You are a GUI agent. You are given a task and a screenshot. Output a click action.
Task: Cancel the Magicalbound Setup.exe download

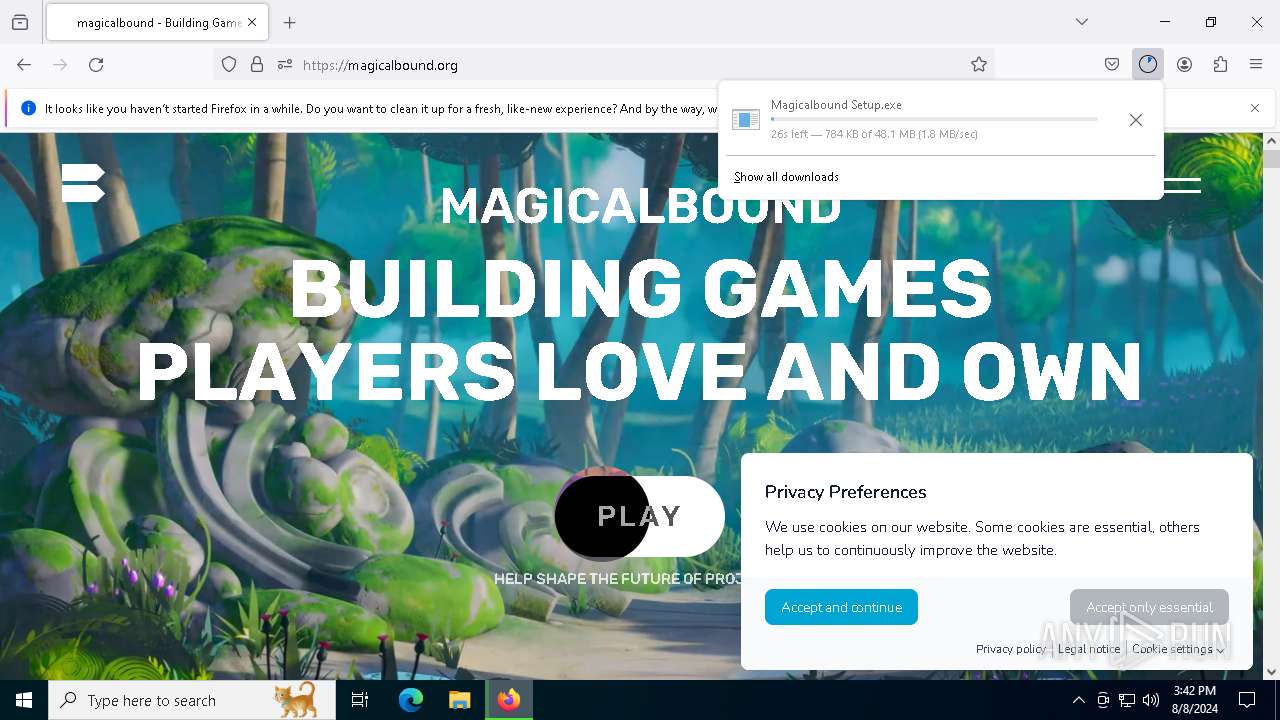[x=1136, y=120]
